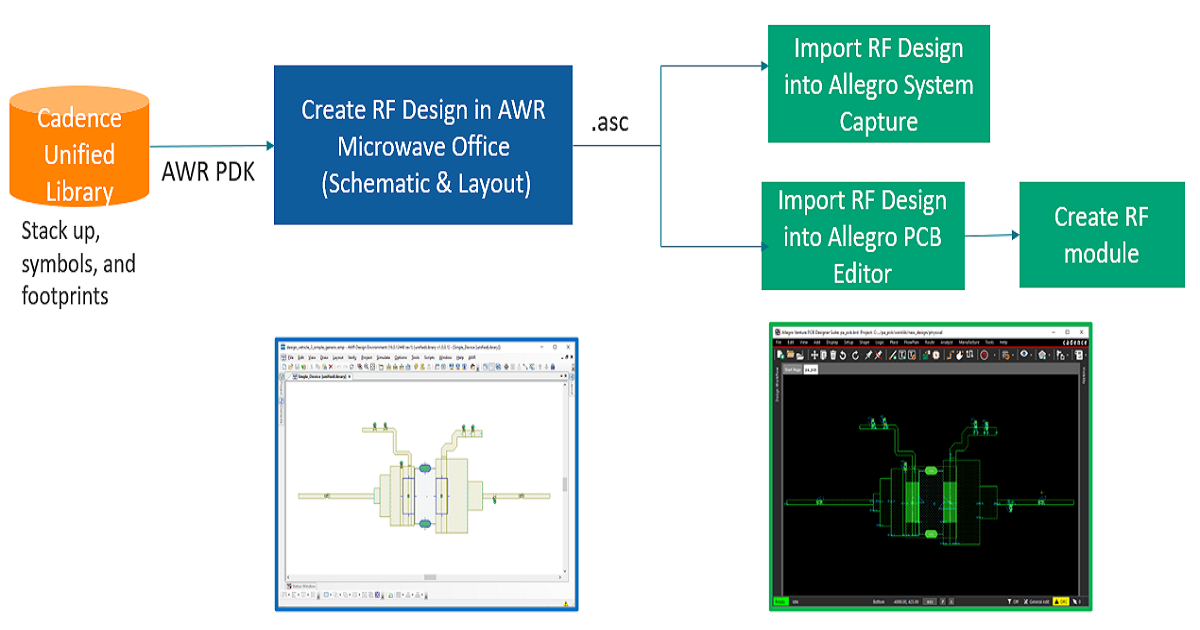Image resolution: width=1200 pixels, height=630 pixels.
Task: Toggle the General edit mode in status bar
Action: pos(1039,602)
